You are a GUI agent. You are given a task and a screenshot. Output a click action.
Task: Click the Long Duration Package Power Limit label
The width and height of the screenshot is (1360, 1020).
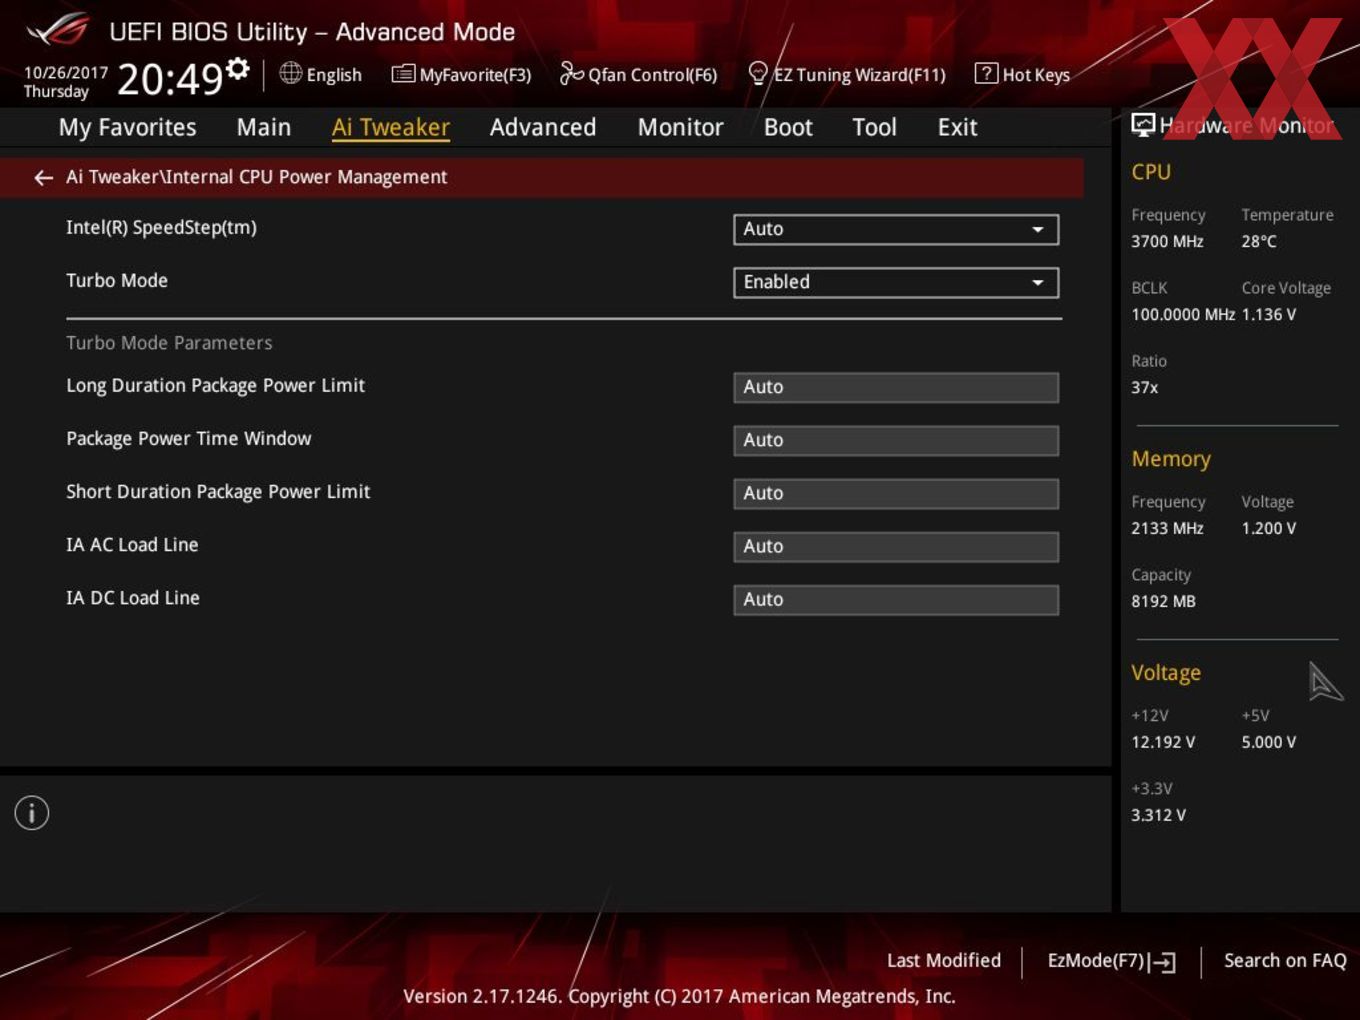[x=215, y=386]
